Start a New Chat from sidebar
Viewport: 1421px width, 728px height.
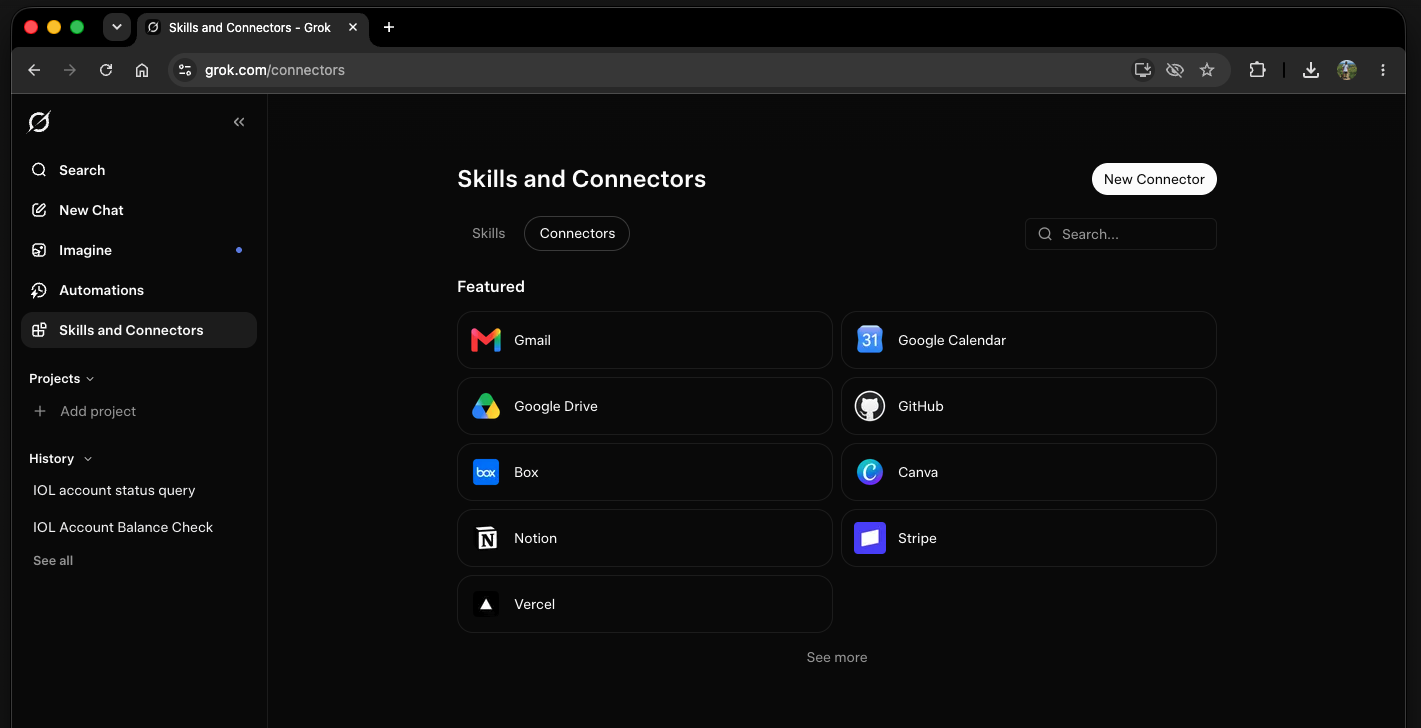coord(139,210)
